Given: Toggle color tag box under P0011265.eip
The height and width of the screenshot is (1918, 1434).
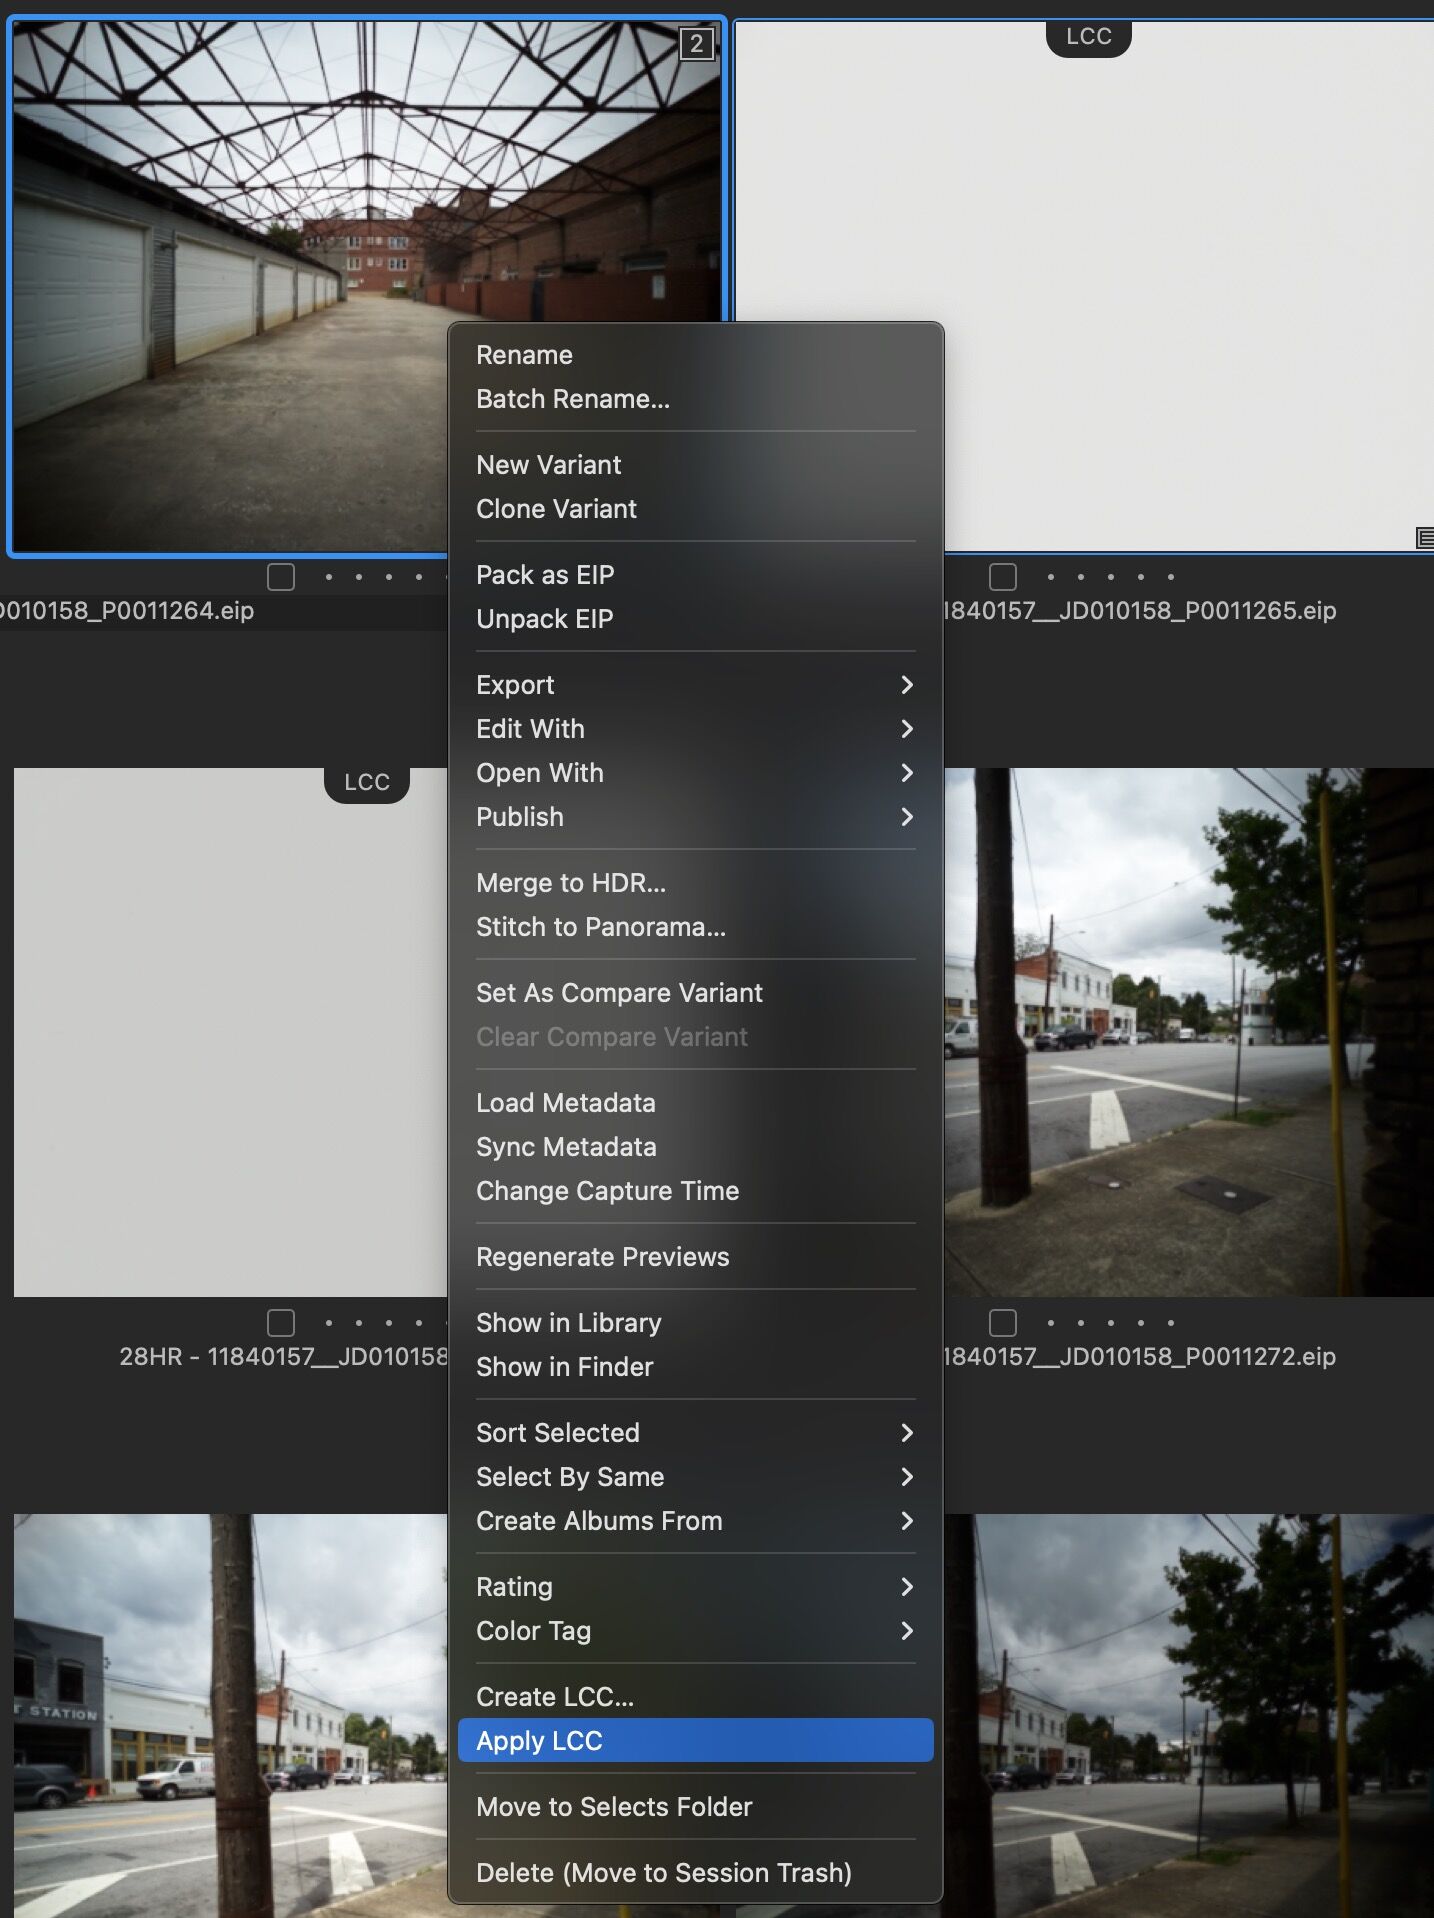Looking at the screenshot, I should [x=1002, y=577].
